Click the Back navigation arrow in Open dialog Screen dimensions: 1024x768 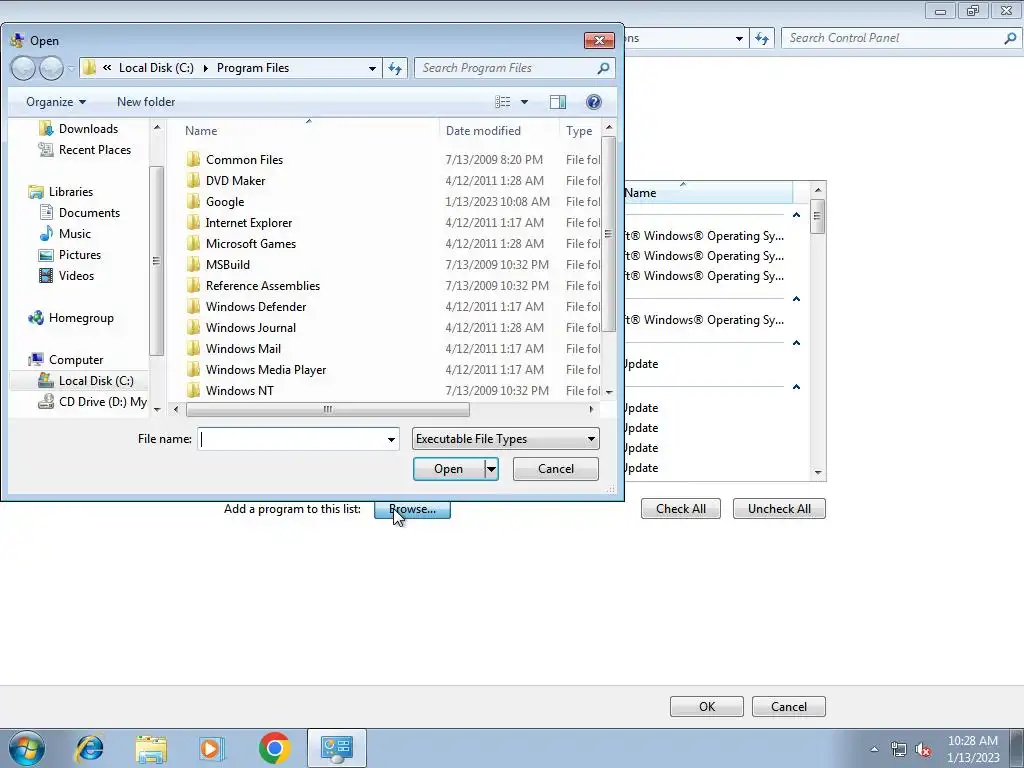(24, 68)
